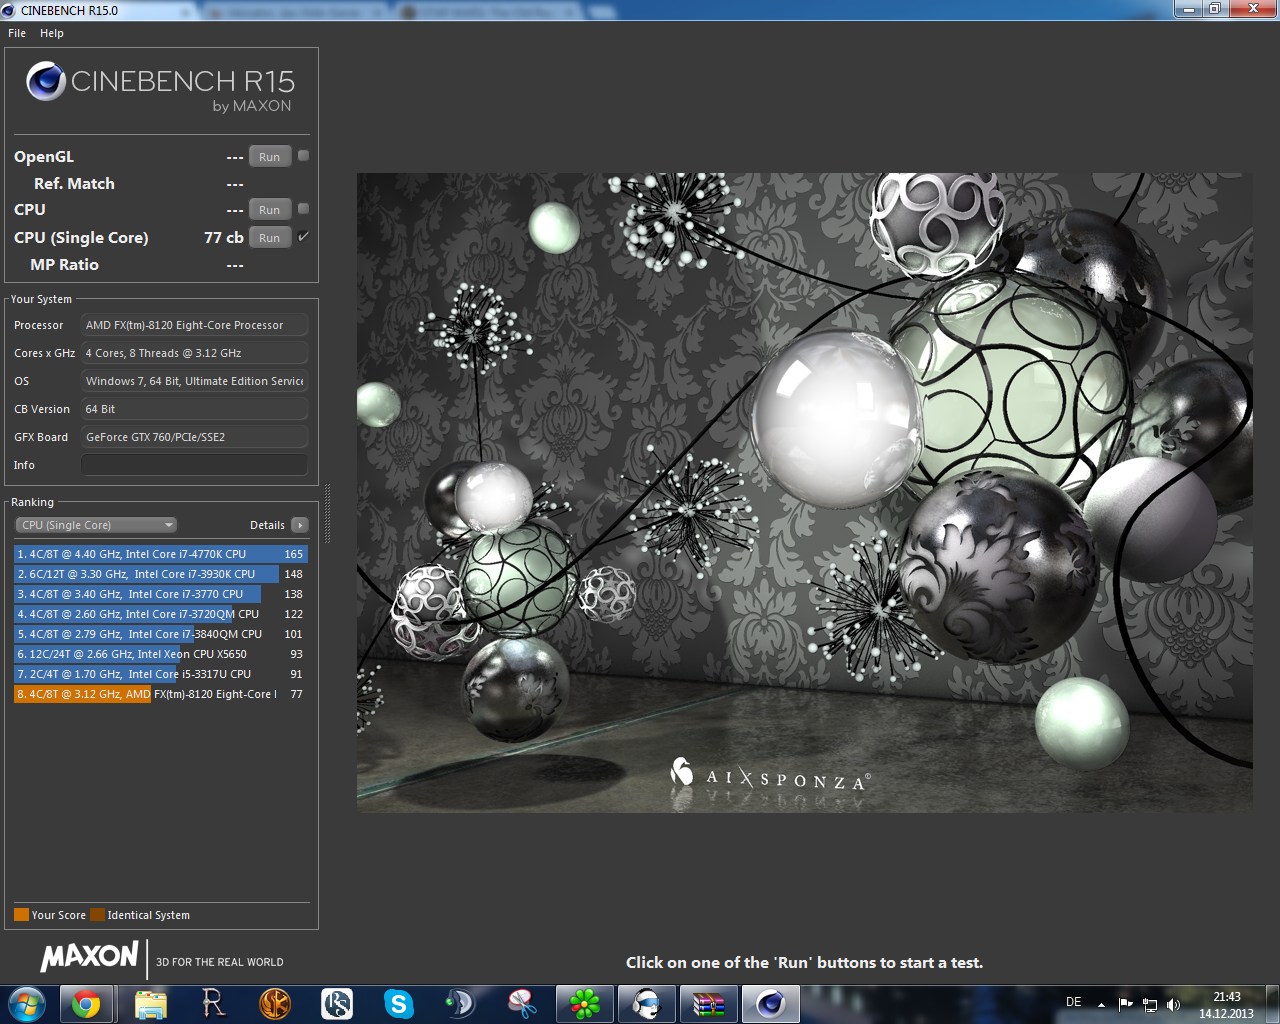Viewport: 1280px width, 1024px height.
Task: Click the CB Version field 64 Bit
Action: (x=194, y=409)
